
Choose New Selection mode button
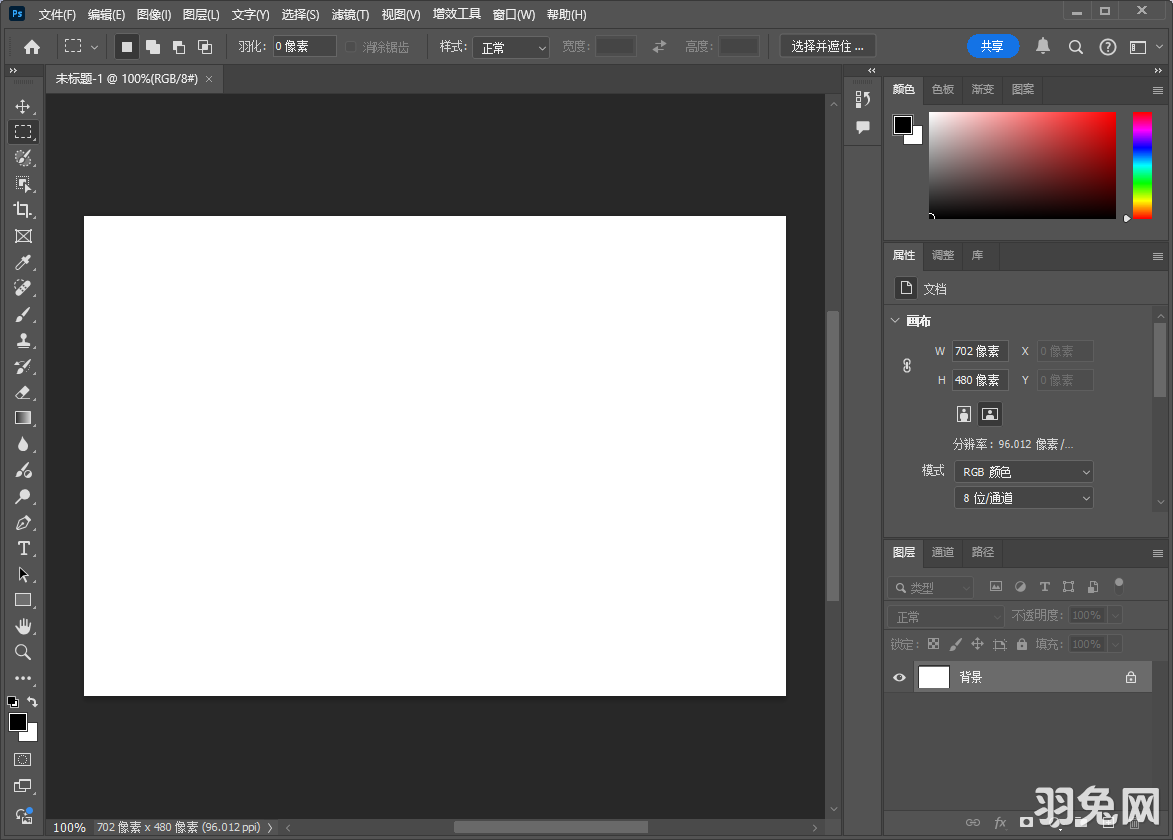point(126,47)
